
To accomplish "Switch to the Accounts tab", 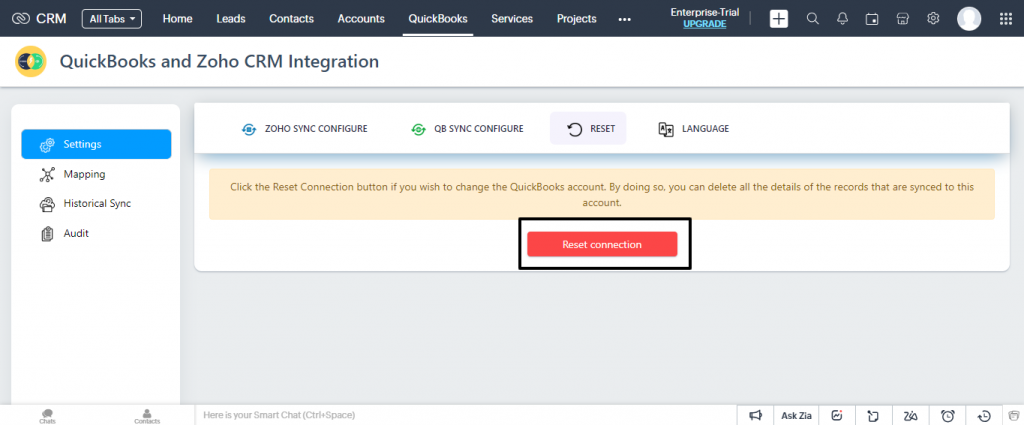I will (x=361, y=18).
